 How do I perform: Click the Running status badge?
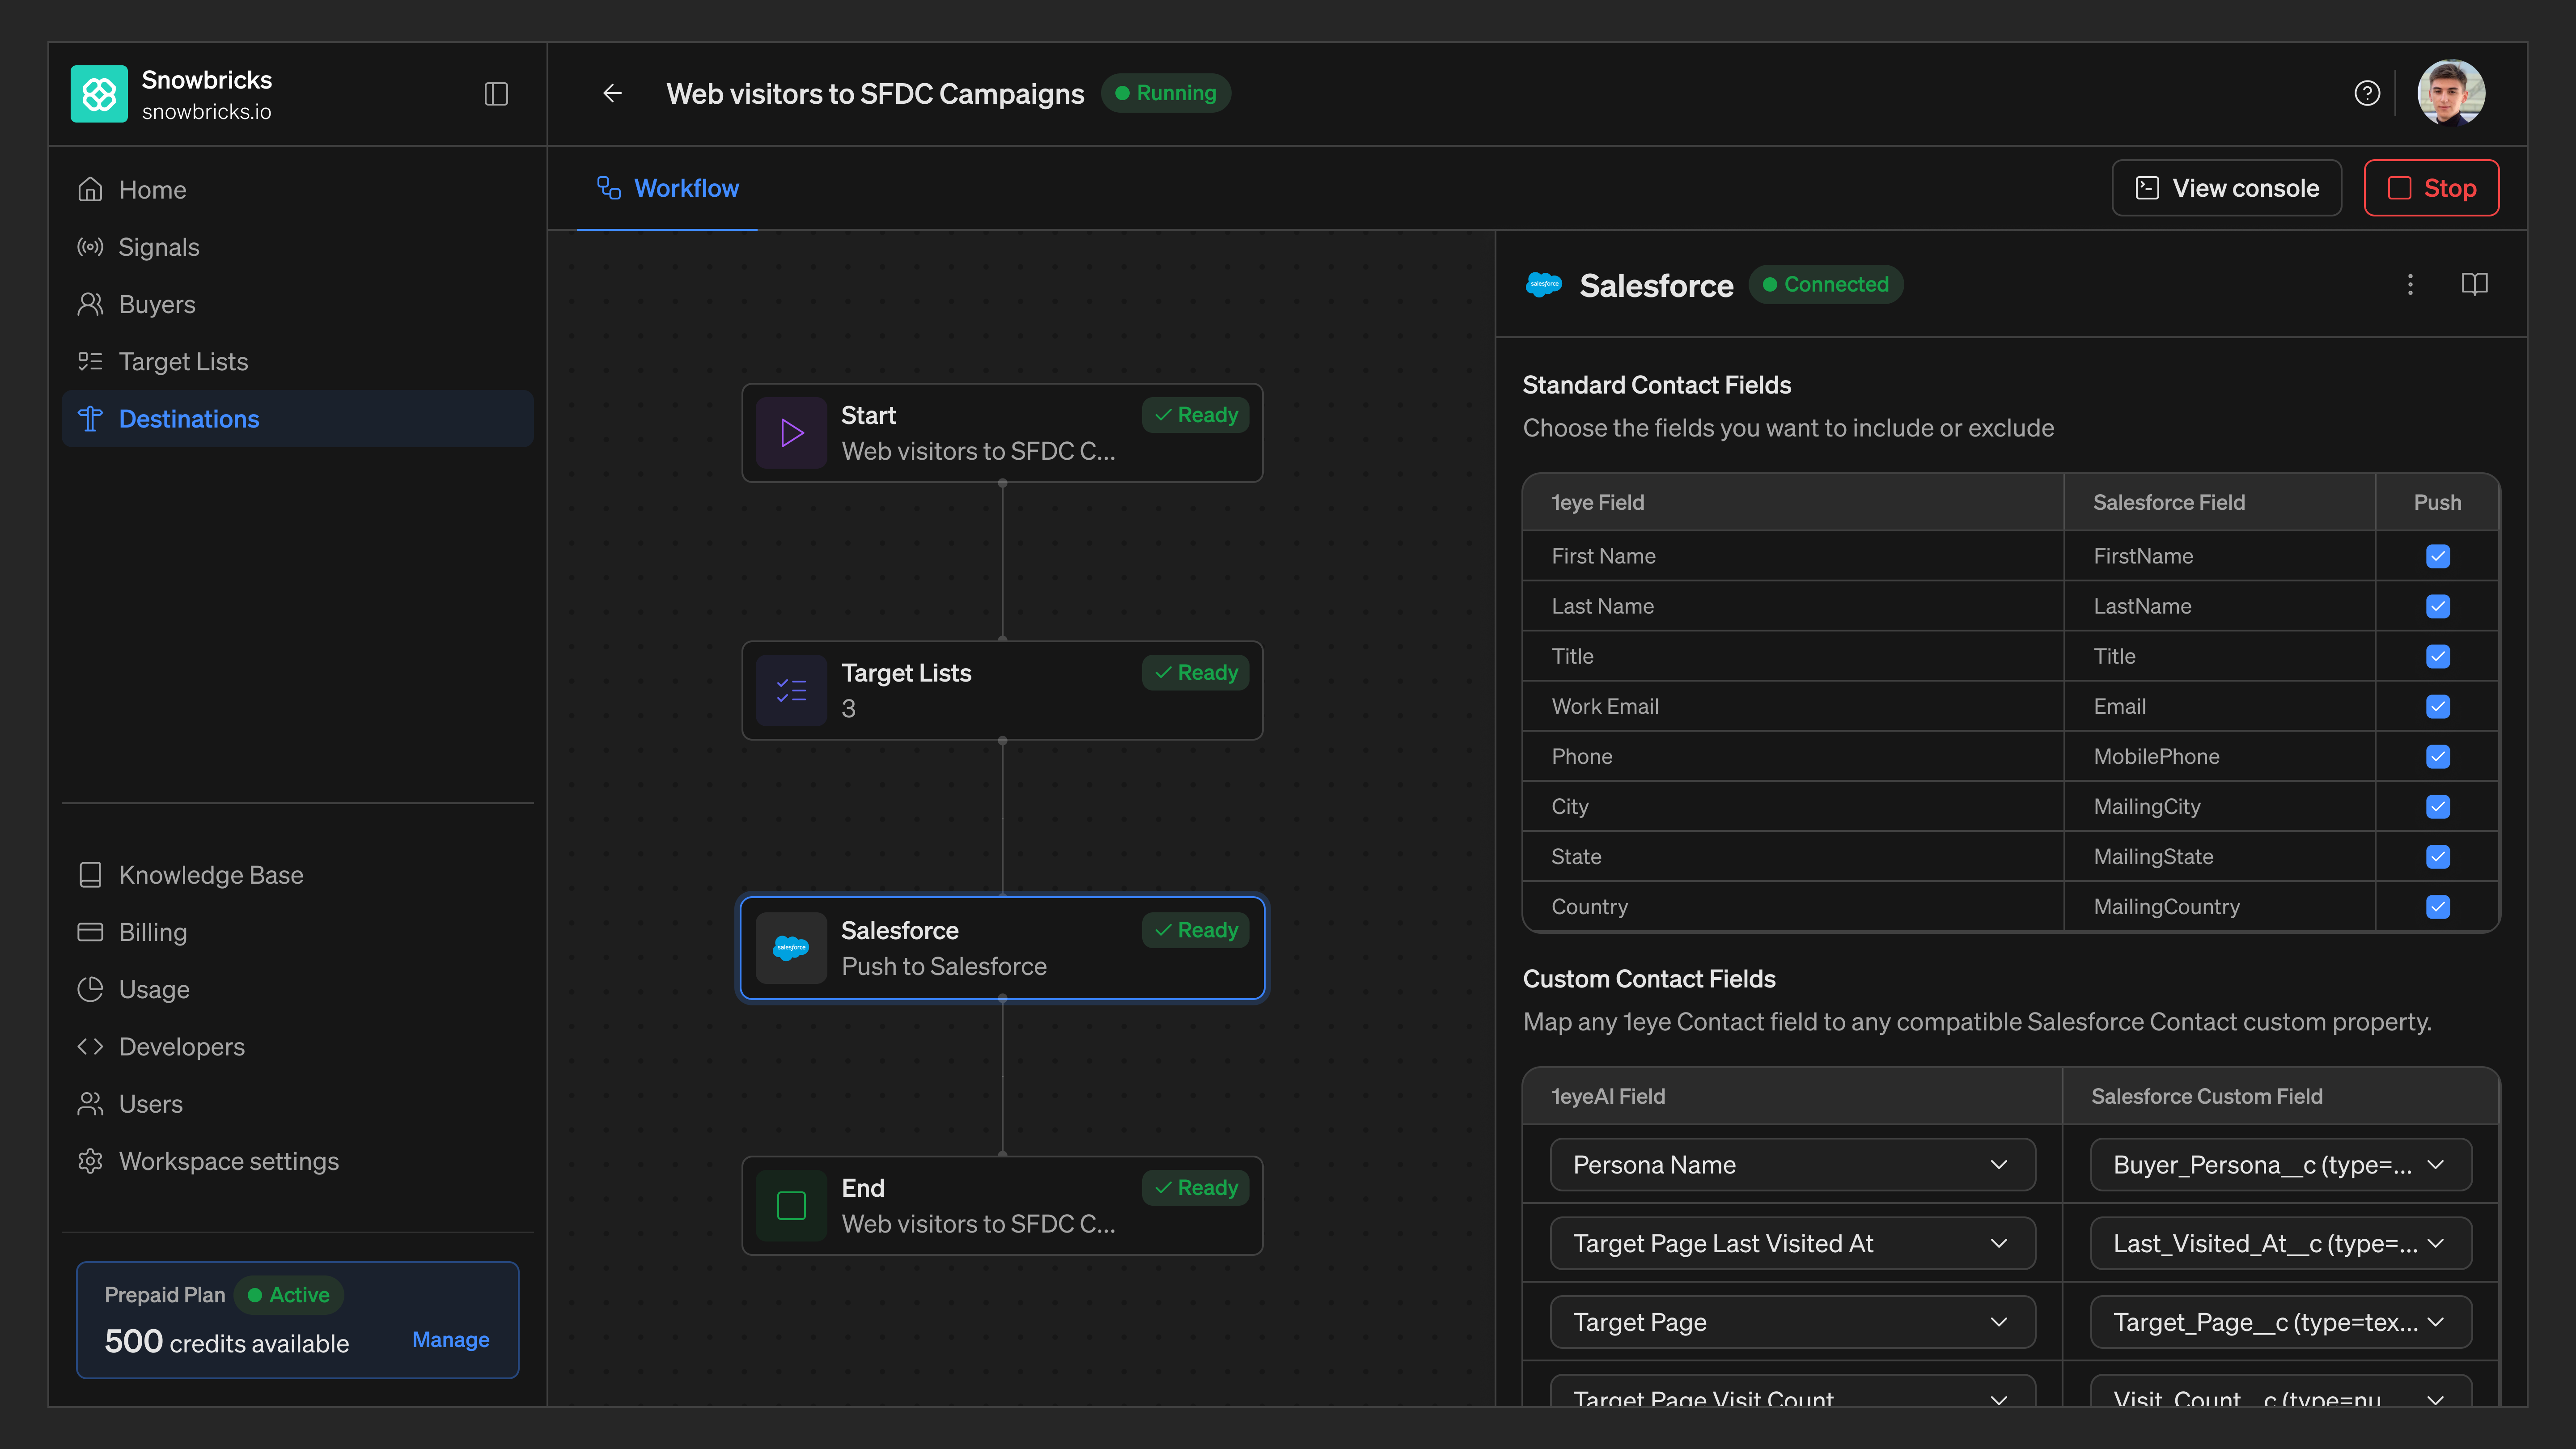pos(1165,93)
